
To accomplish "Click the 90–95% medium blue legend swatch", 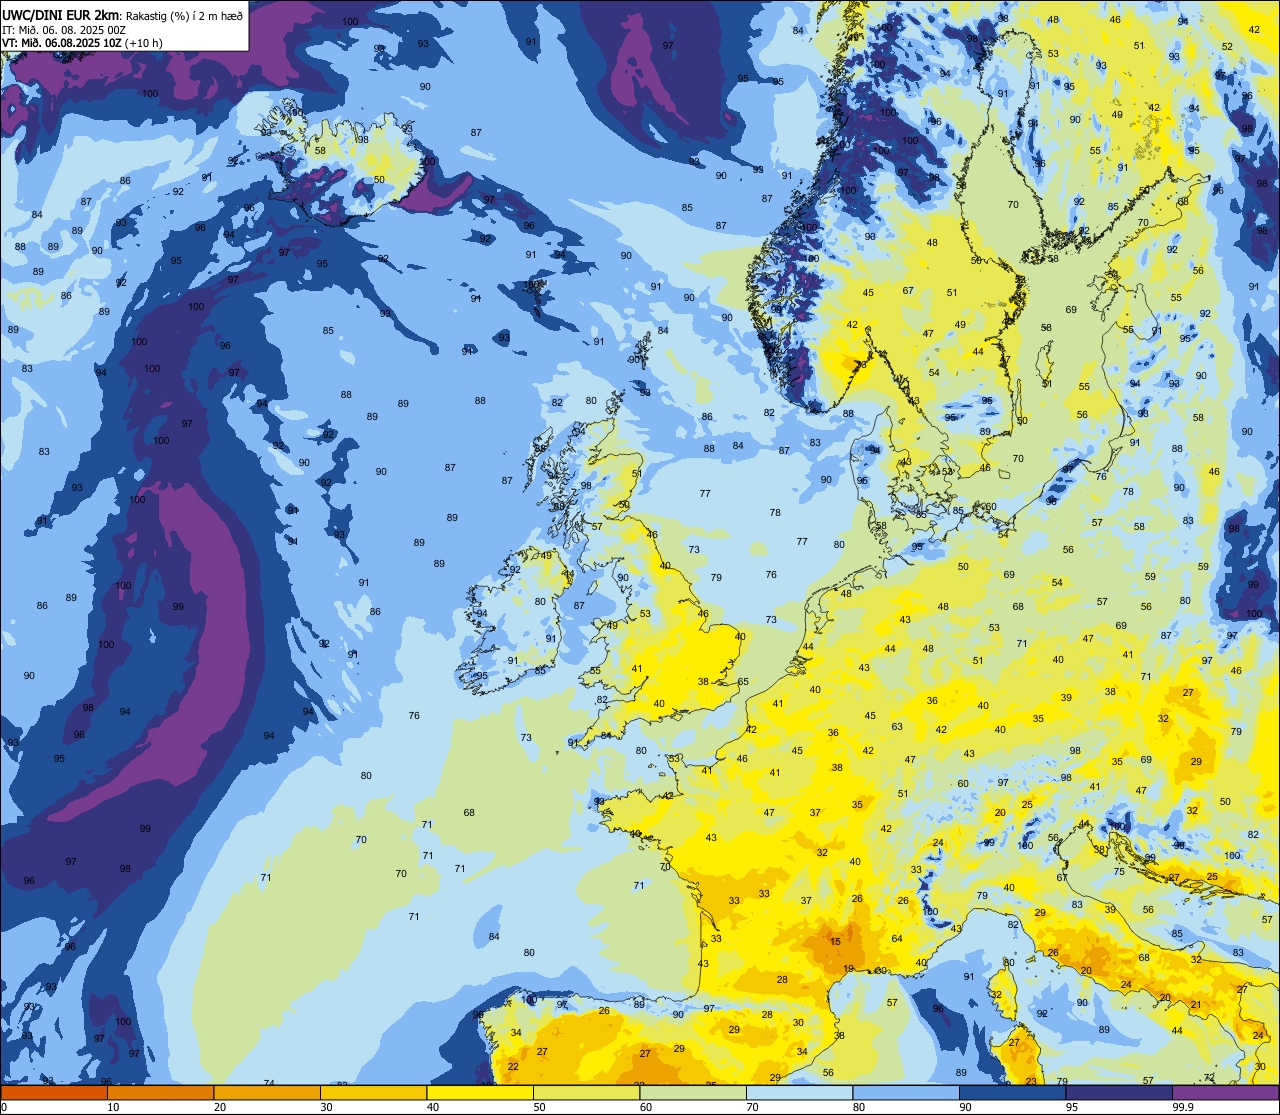I will pyautogui.click(x=1012, y=1092).
